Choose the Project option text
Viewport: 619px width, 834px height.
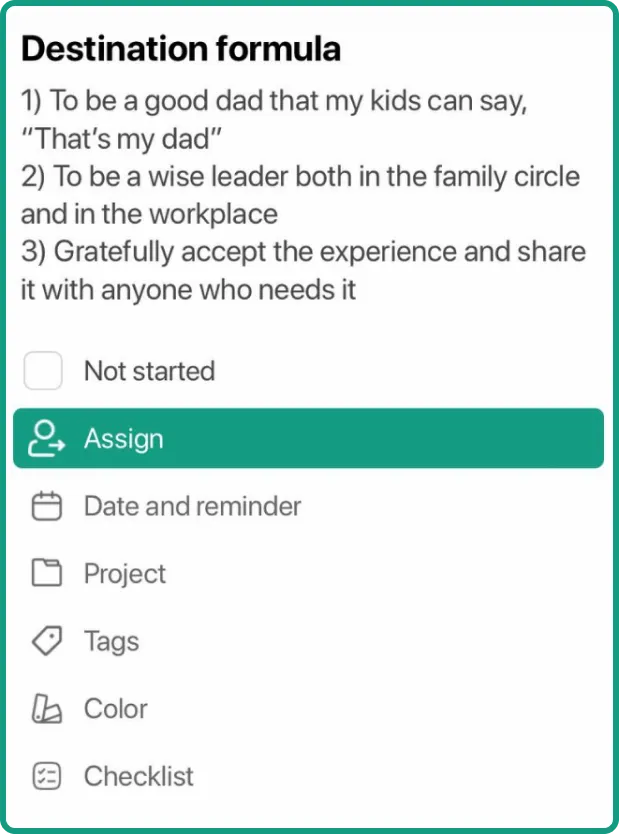[x=125, y=574]
